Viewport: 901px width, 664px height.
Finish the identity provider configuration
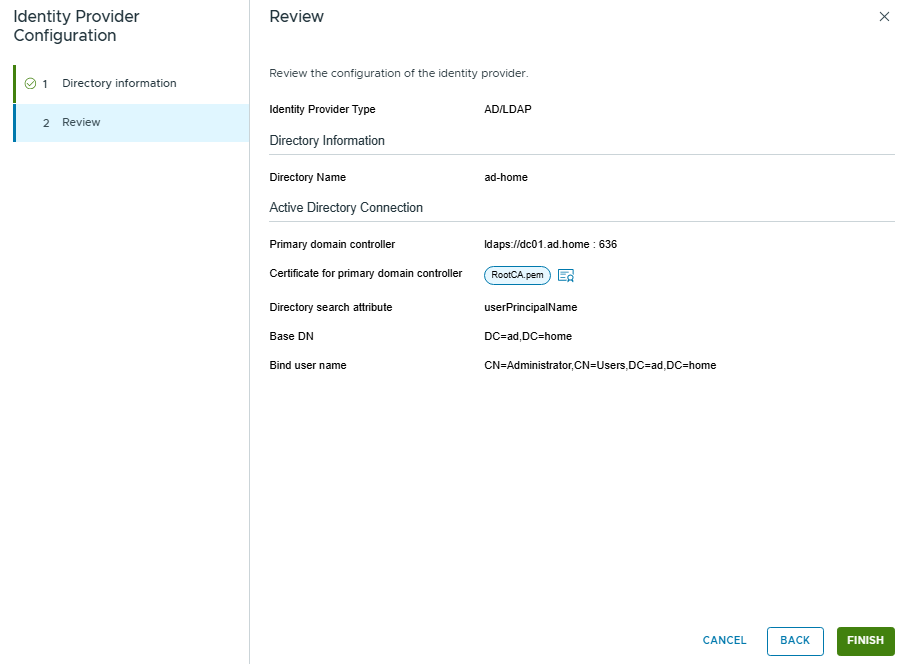click(x=865, y=641)
